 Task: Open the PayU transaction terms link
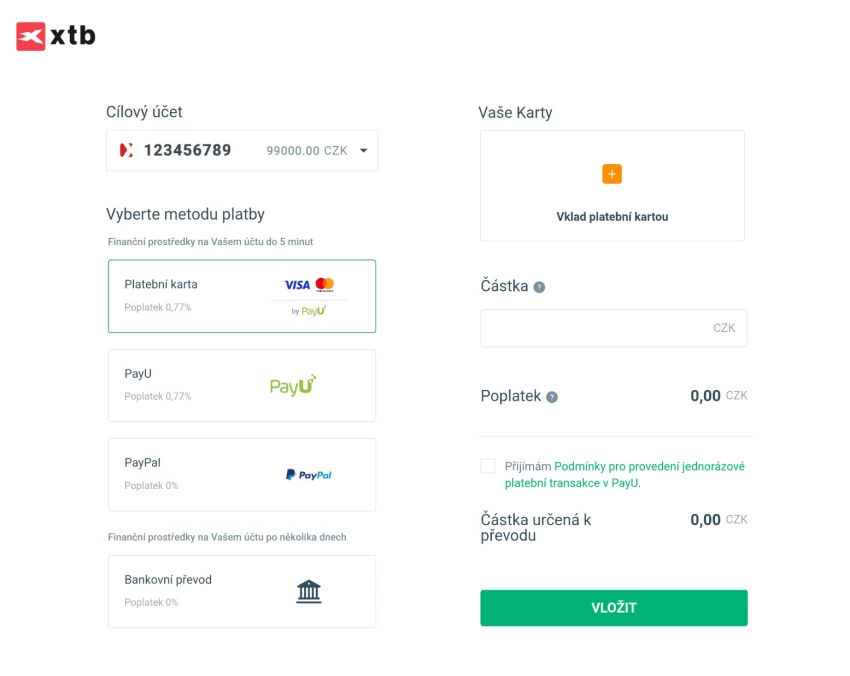coord(648,467)
